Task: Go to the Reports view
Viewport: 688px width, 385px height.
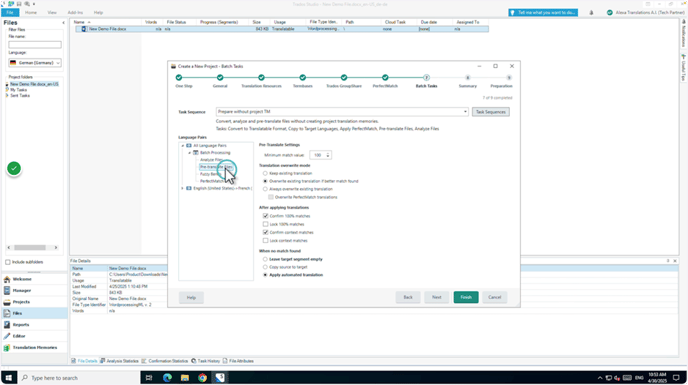Action: (x=21, y=324)
